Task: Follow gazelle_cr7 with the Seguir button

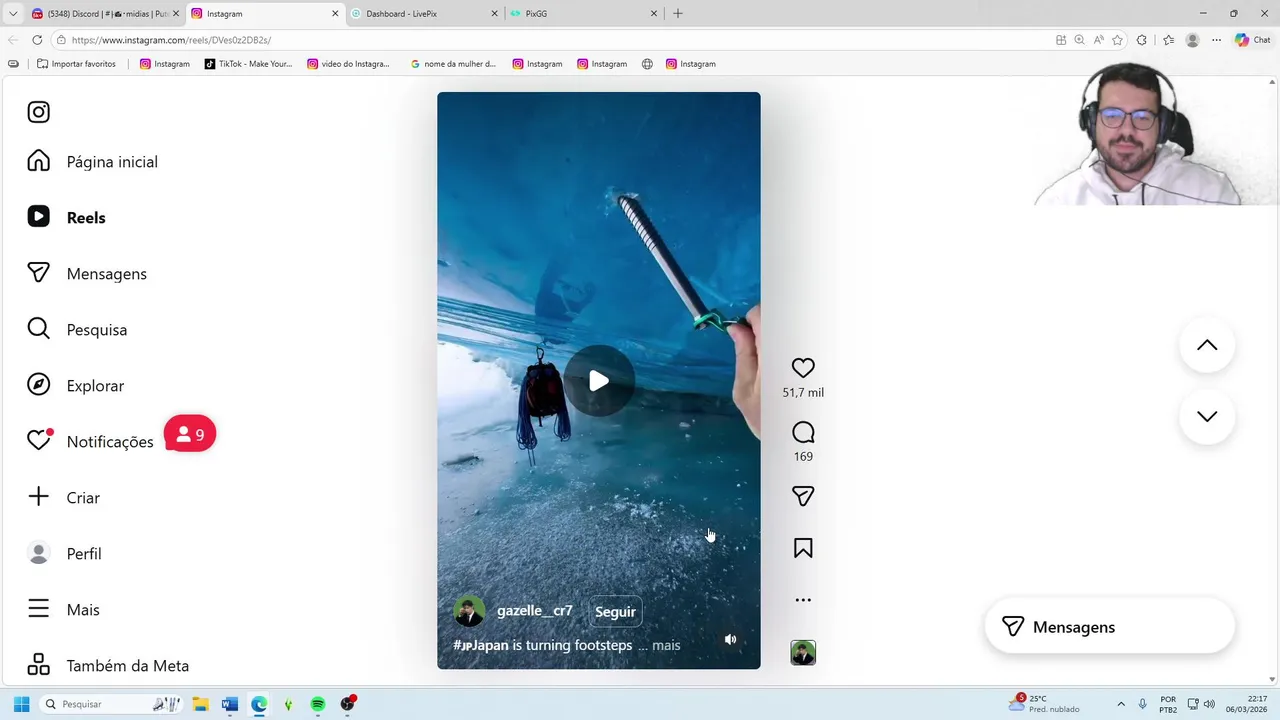Action: (615, 612)
